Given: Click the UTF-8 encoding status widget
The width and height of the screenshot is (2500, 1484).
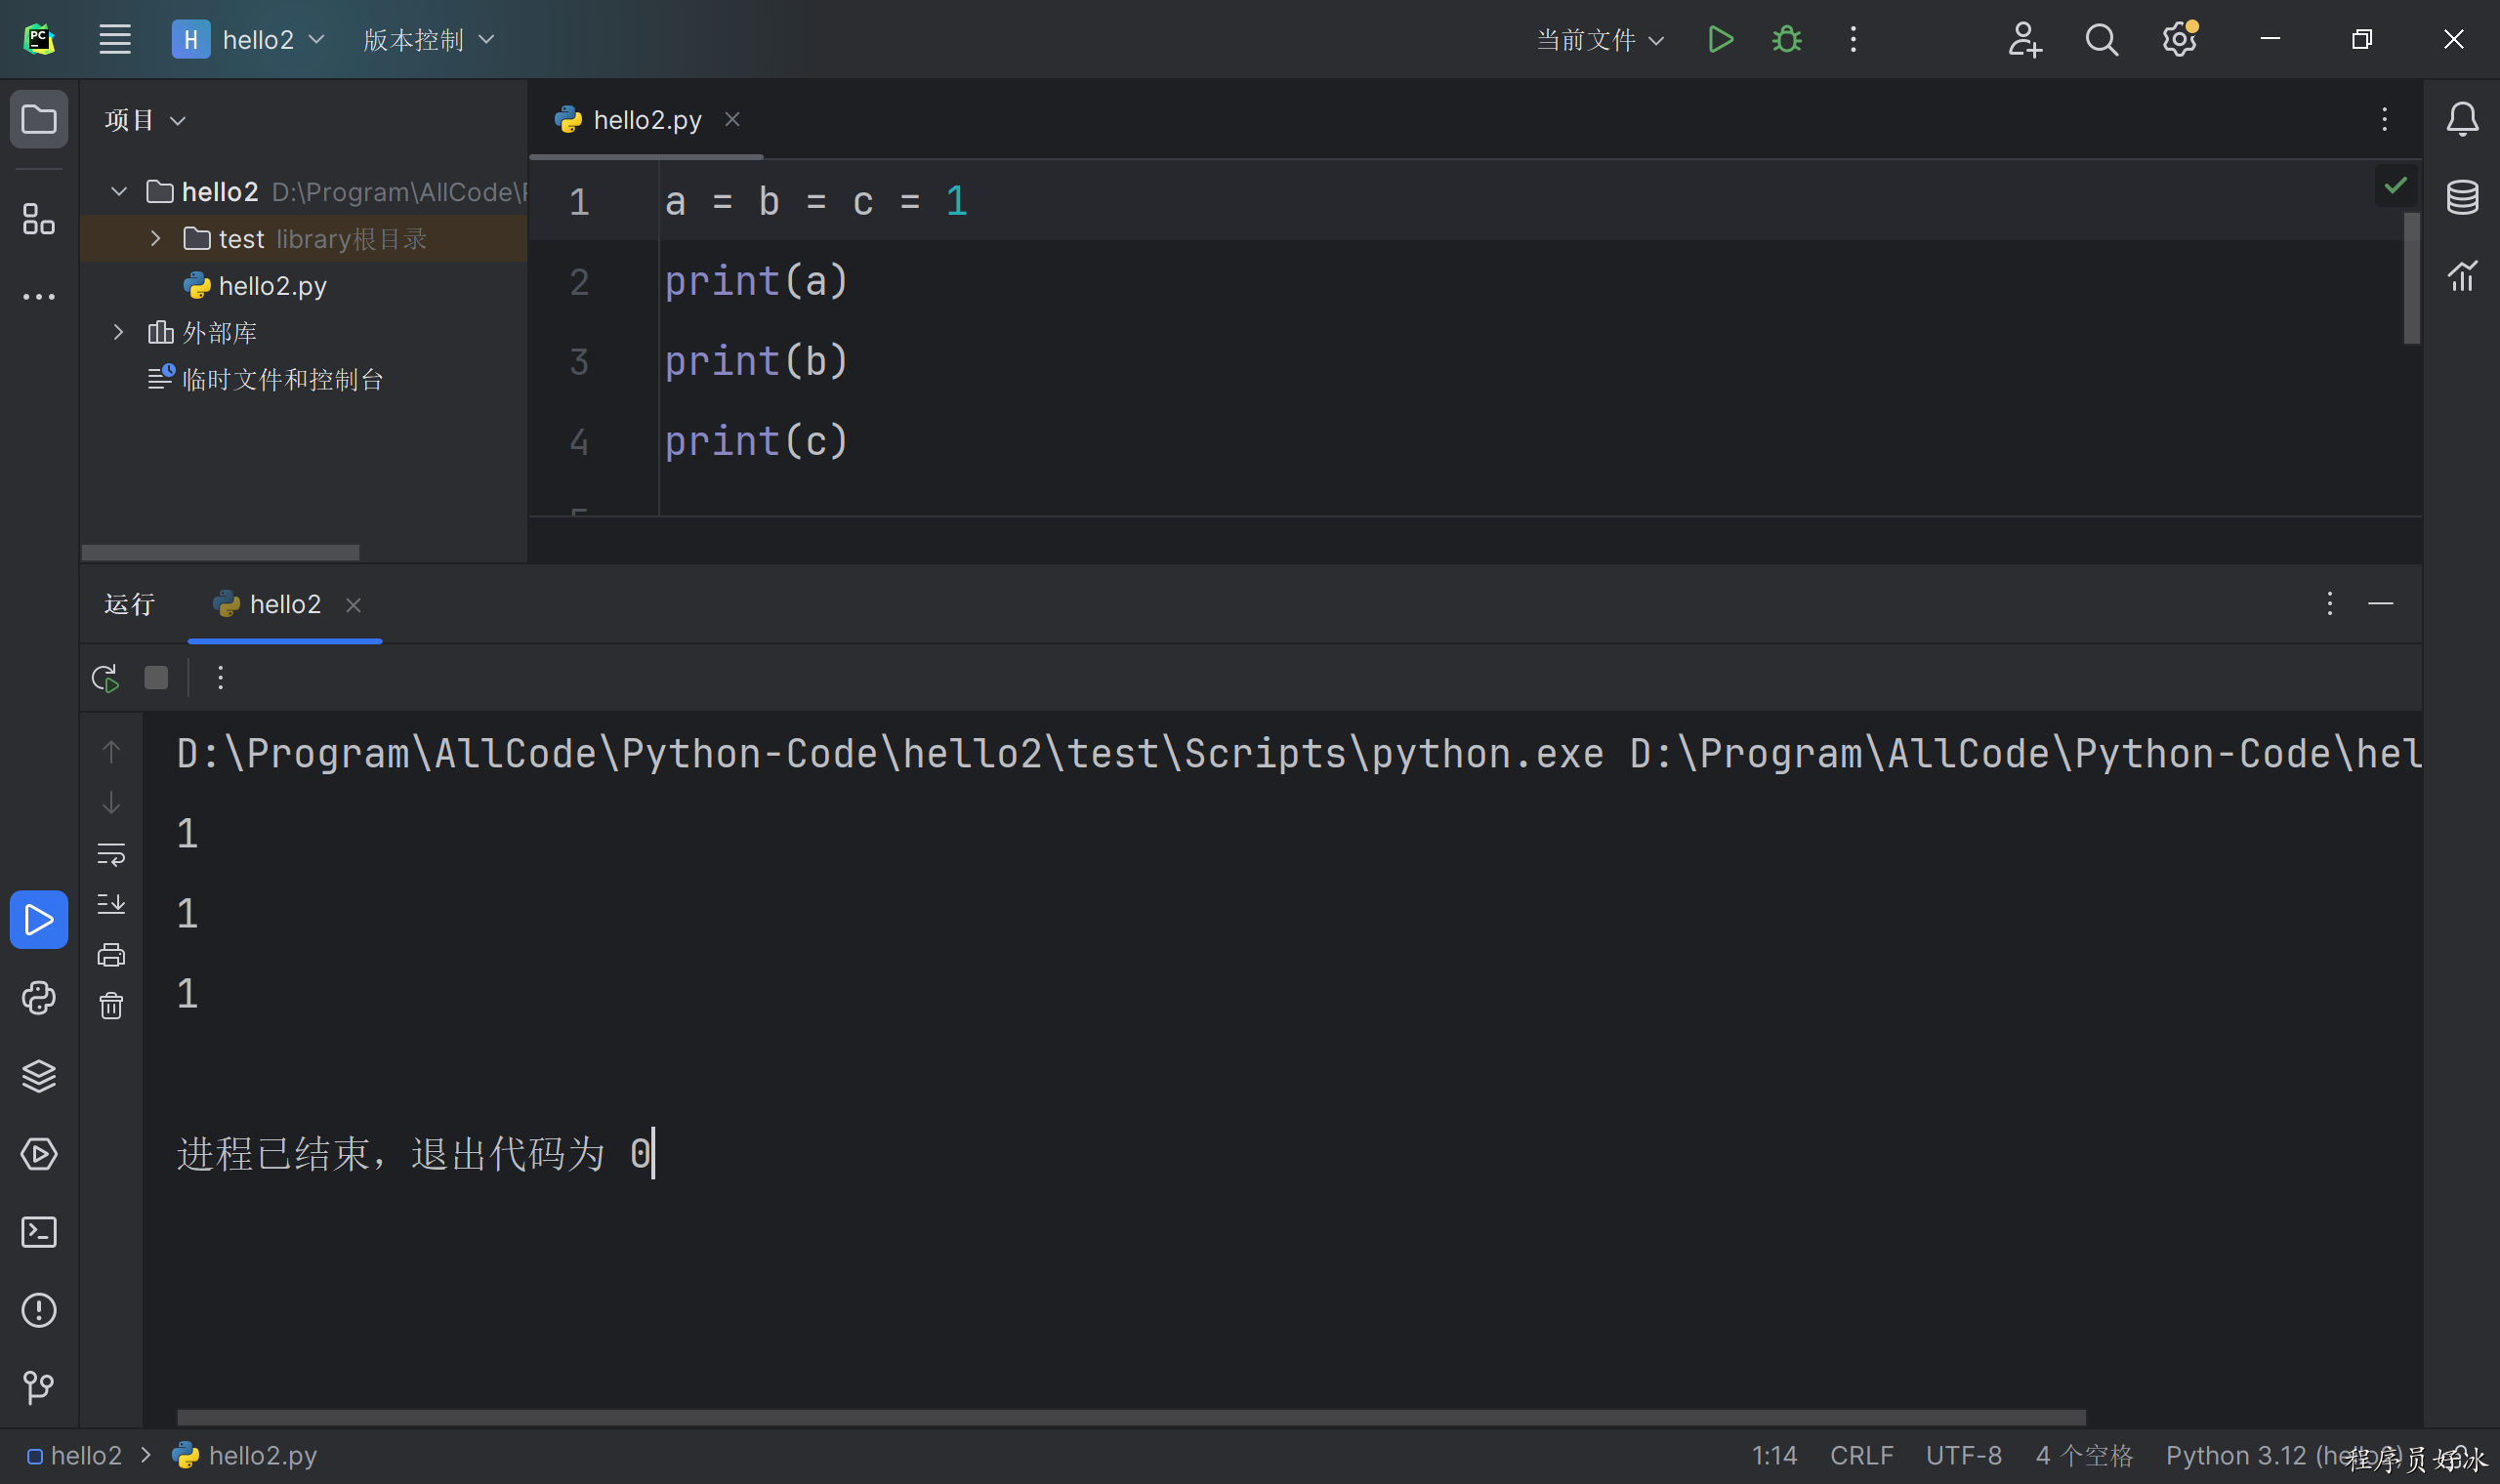Looking at the screenshot, I should tap(1963, 1456).
